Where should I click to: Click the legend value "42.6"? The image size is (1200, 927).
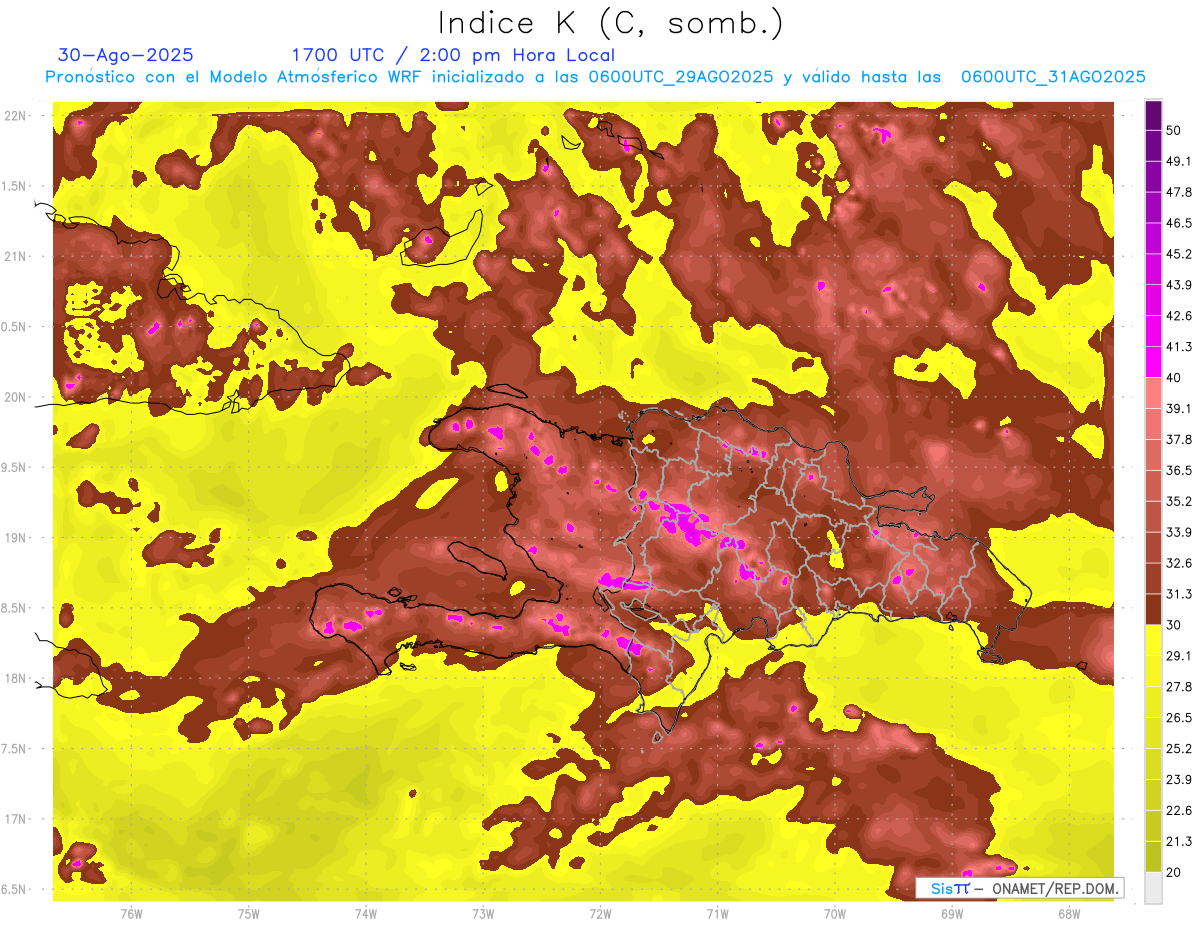[1179, 316]
